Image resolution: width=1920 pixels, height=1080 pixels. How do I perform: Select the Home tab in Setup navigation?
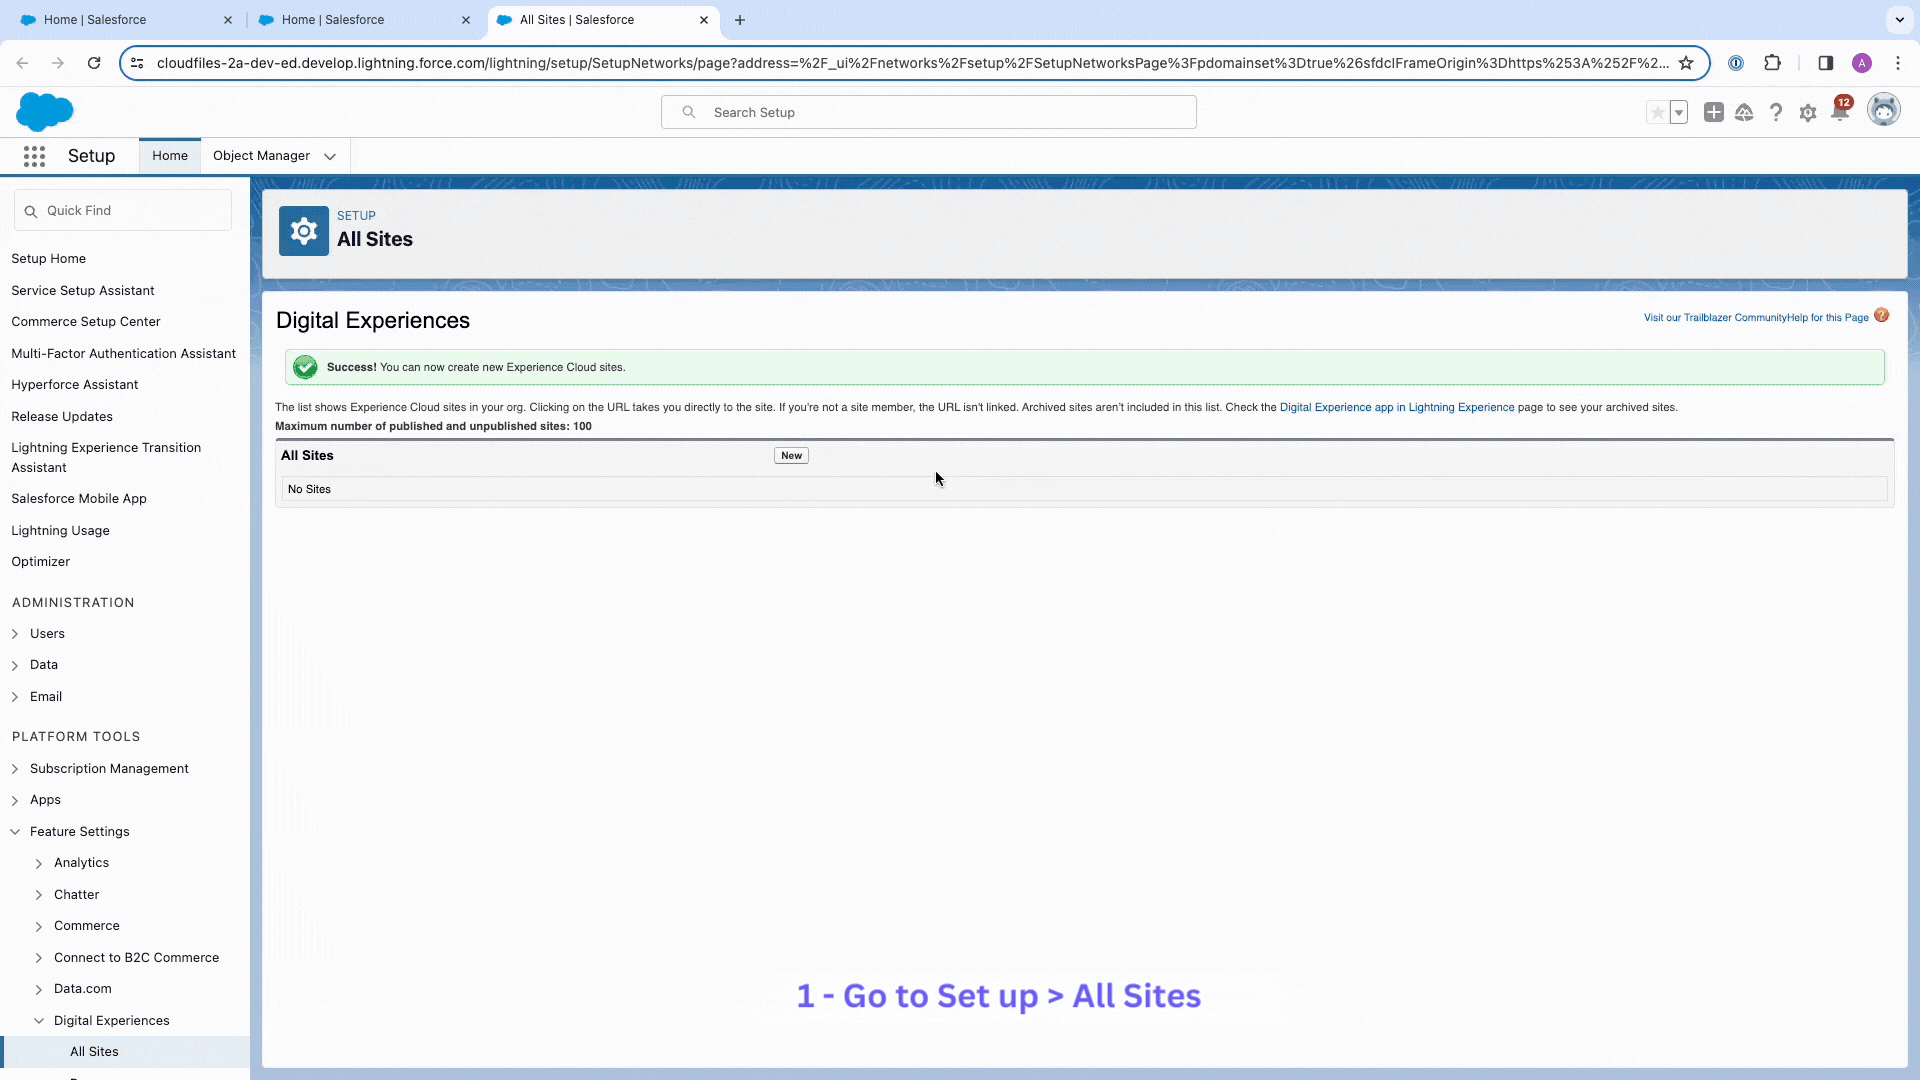[x=170, y=156]
